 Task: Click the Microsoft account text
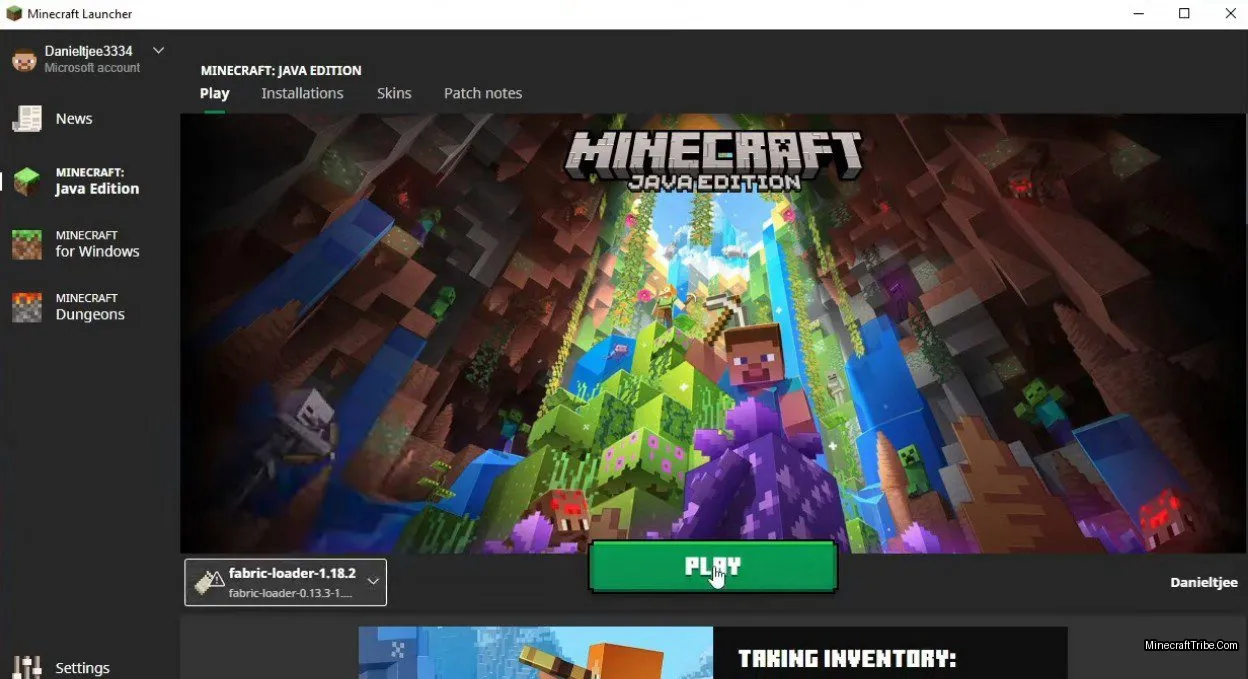click(x=92, y=68)
